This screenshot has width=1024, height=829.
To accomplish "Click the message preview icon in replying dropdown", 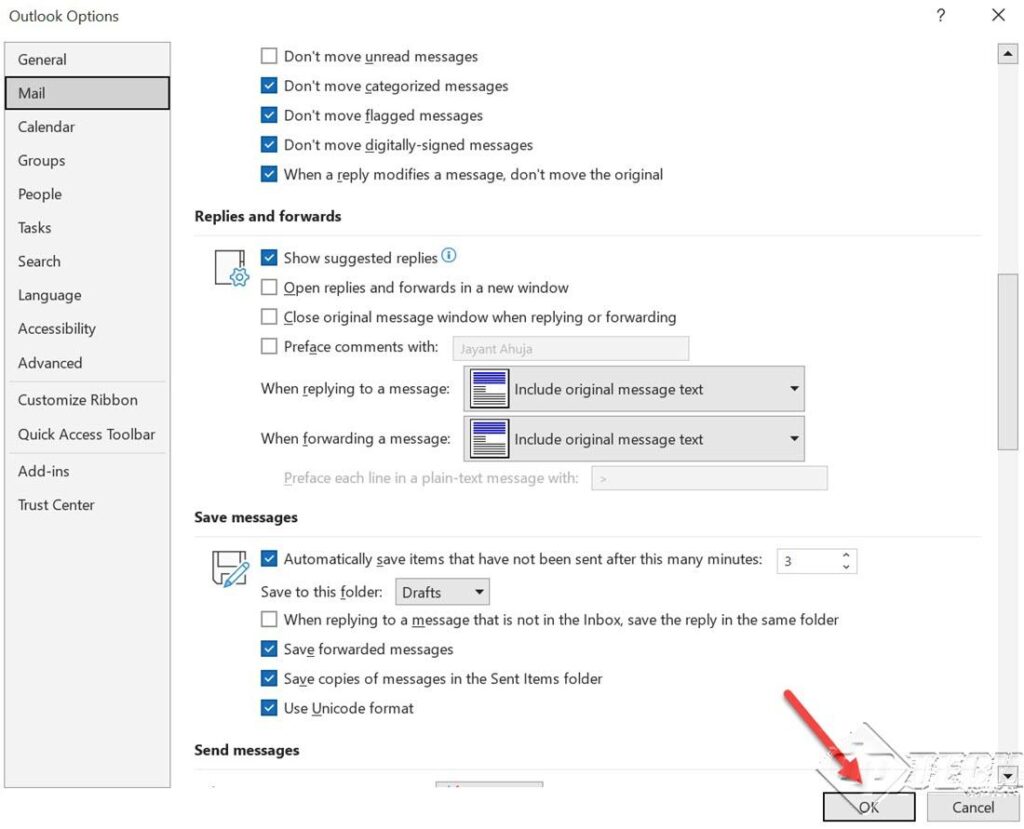I will coord(487,388).
